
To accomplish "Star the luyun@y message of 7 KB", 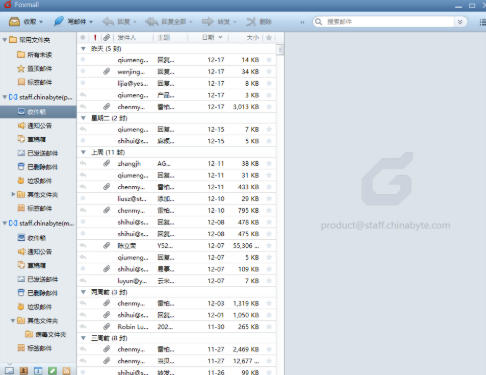I will [x=269, y=281].
